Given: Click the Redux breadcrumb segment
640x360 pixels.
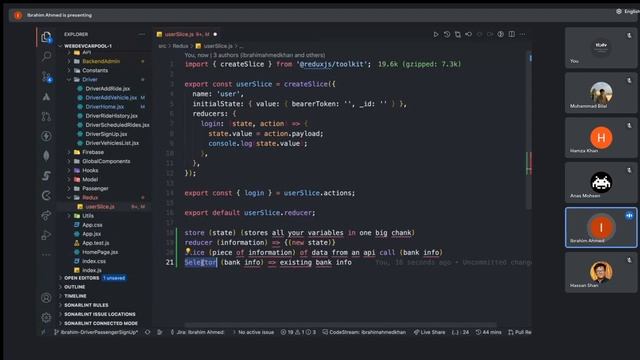Looking at the screenshot, I should (x=180, y=46).
